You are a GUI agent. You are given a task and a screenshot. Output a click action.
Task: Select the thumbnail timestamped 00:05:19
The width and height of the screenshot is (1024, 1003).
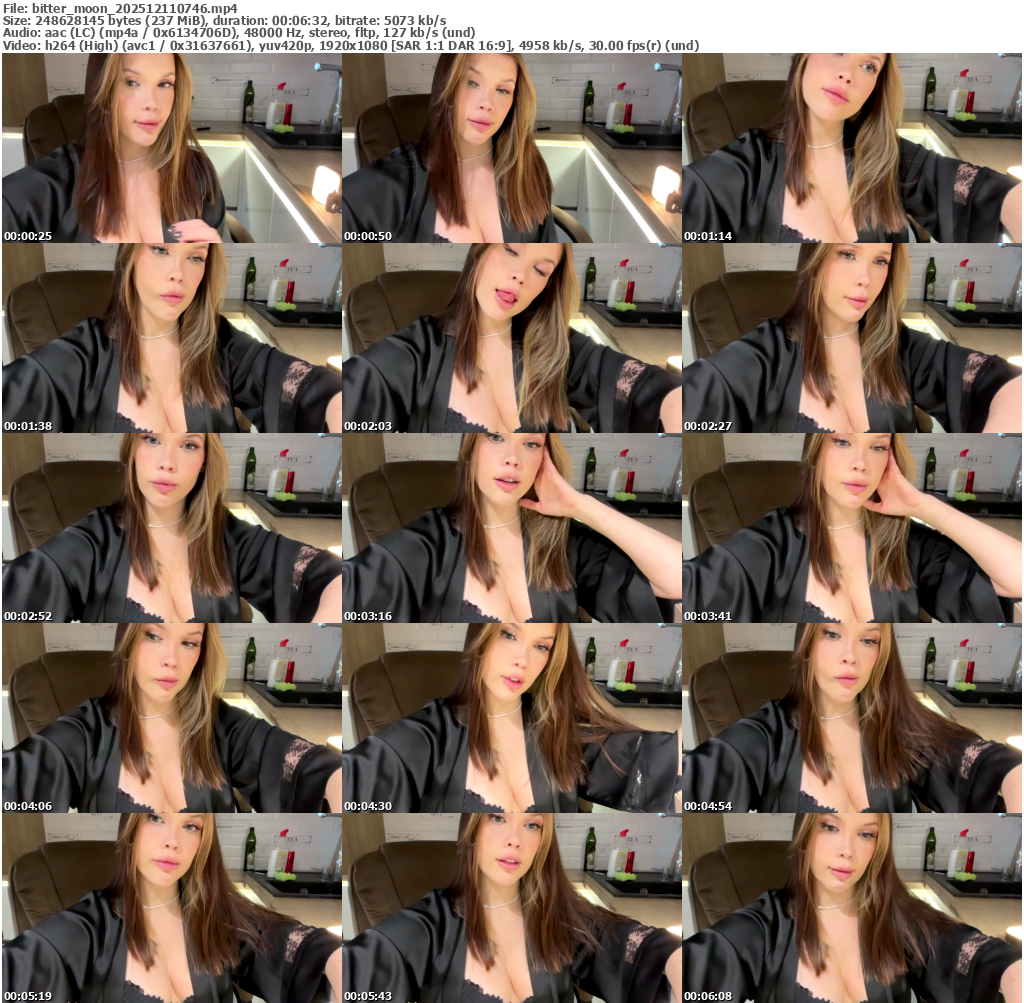point(171,908)
